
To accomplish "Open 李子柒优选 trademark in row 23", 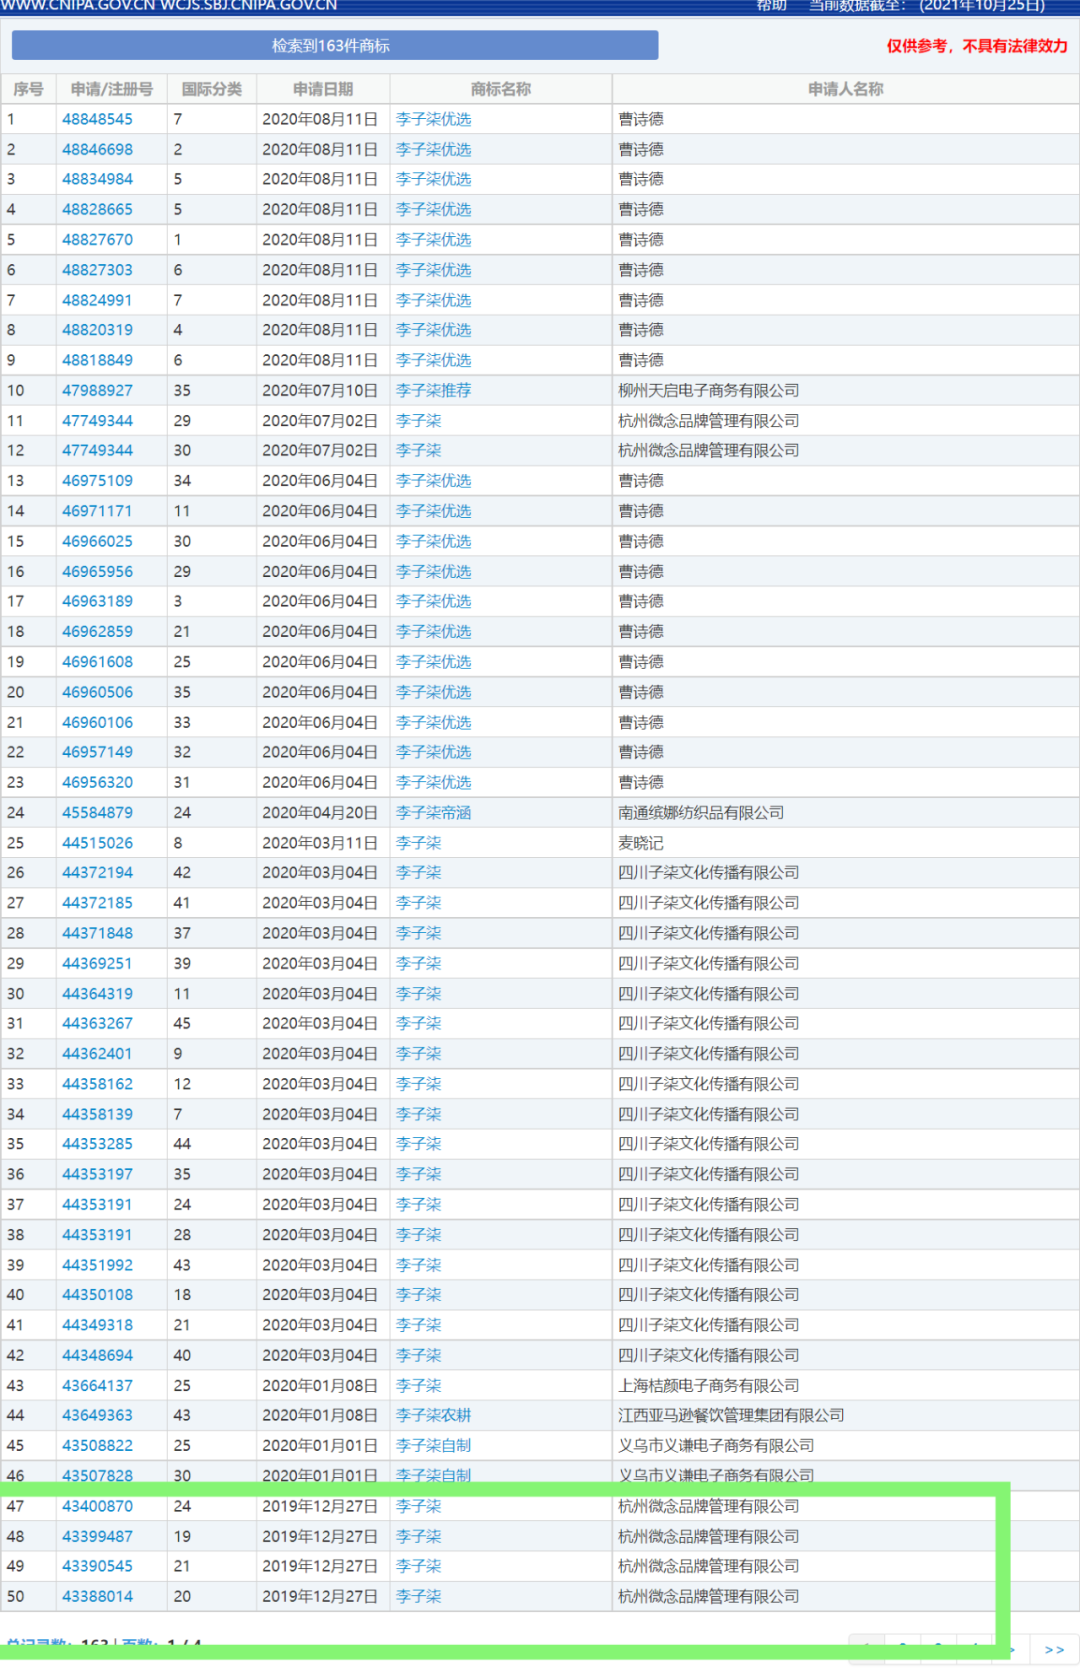I will point(433,783).
